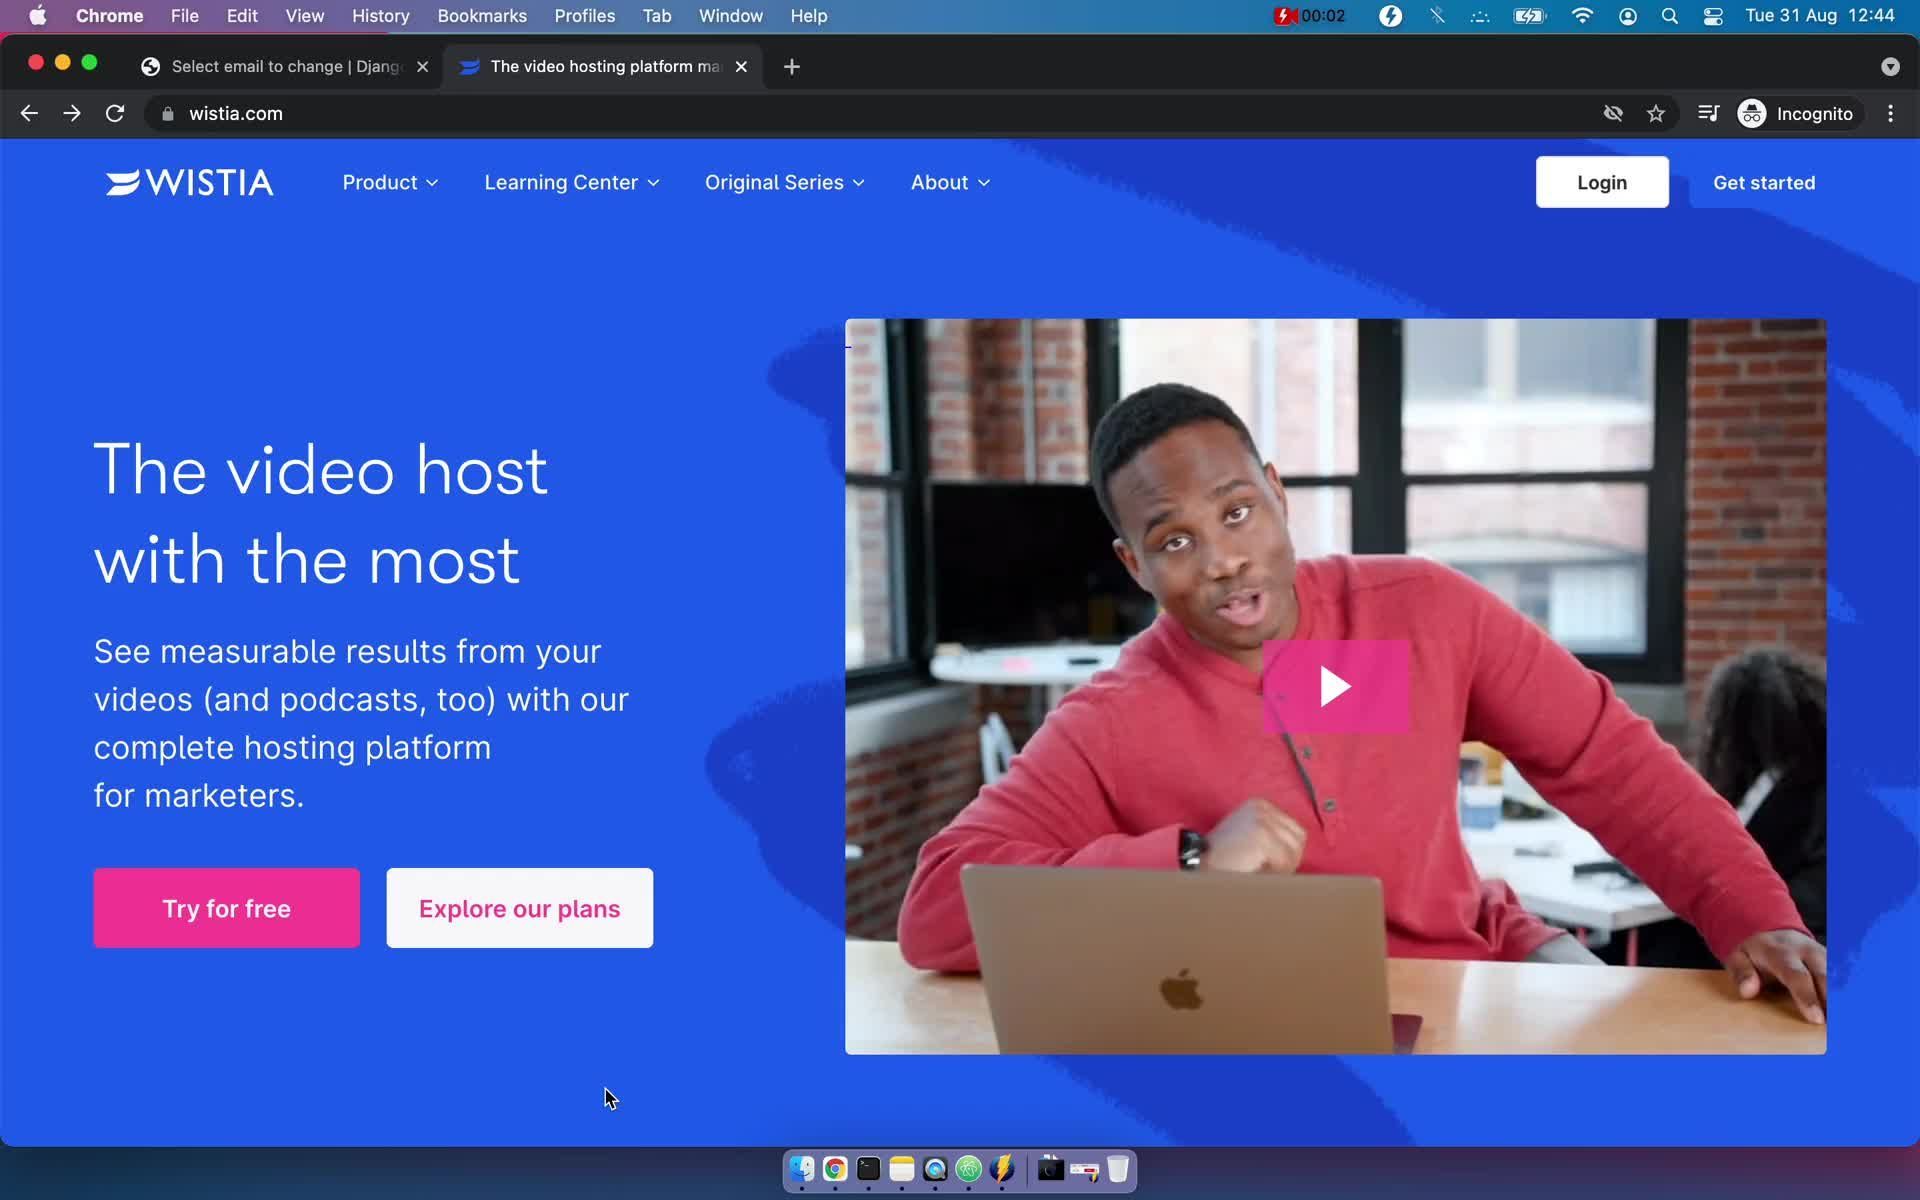Open Chrome three-dot menu
This screenshot has height=1200, width=1920.
[x=1890, y=114]
